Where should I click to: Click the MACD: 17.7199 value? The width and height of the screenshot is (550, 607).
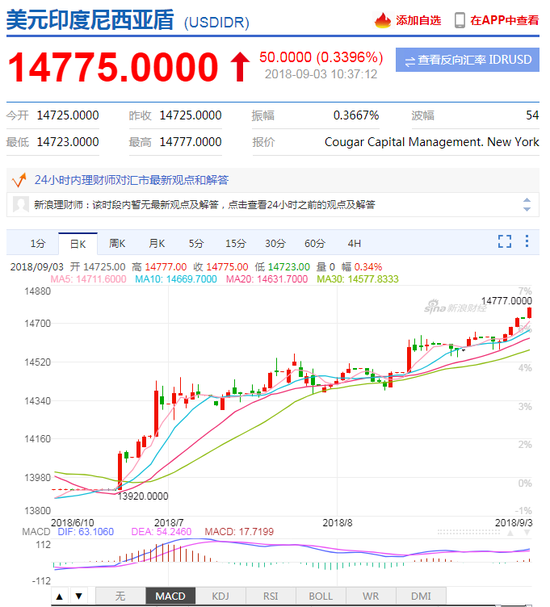[x=239, y=532]
